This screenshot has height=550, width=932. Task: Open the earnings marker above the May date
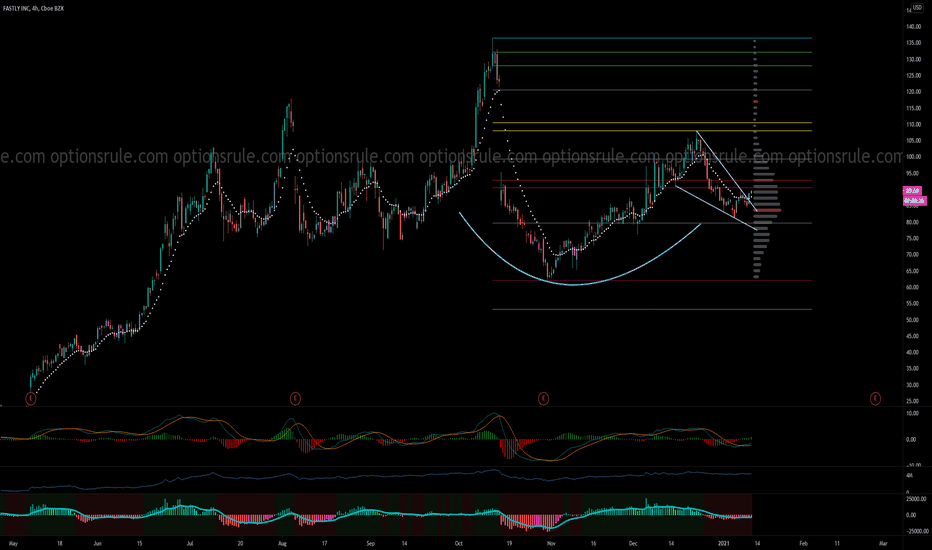[31, 398]
